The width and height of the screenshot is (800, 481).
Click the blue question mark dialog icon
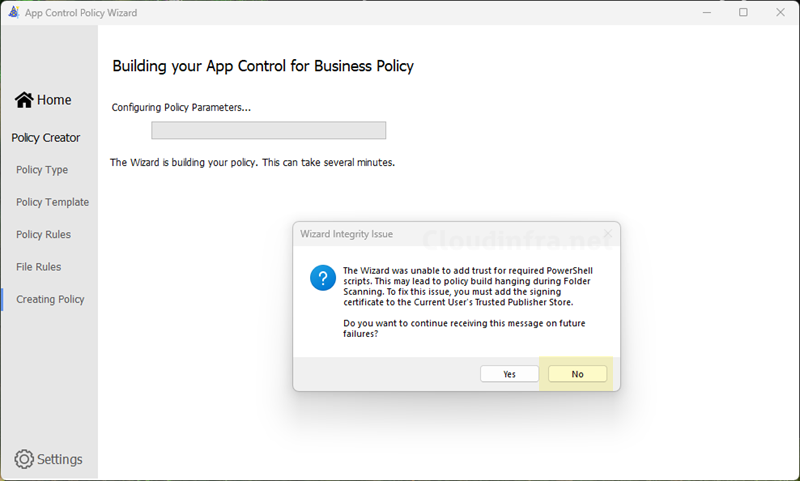(322, 277)
